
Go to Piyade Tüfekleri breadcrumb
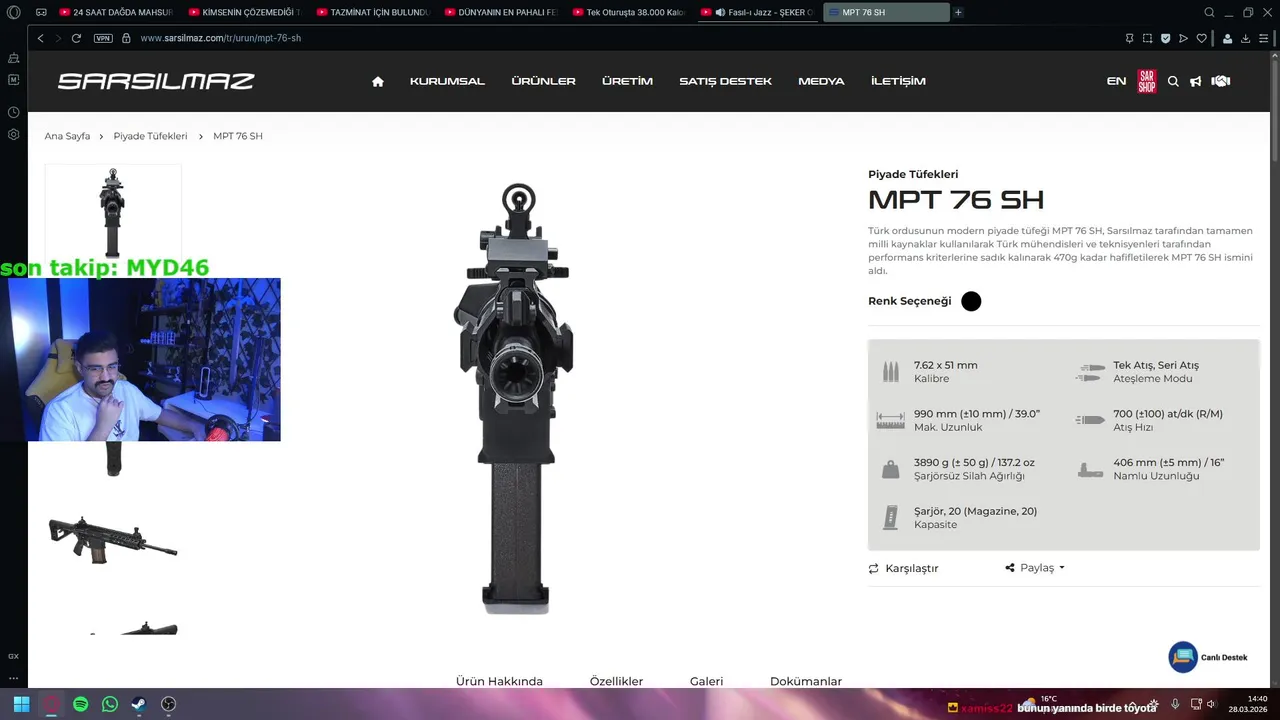coord(150,136)
